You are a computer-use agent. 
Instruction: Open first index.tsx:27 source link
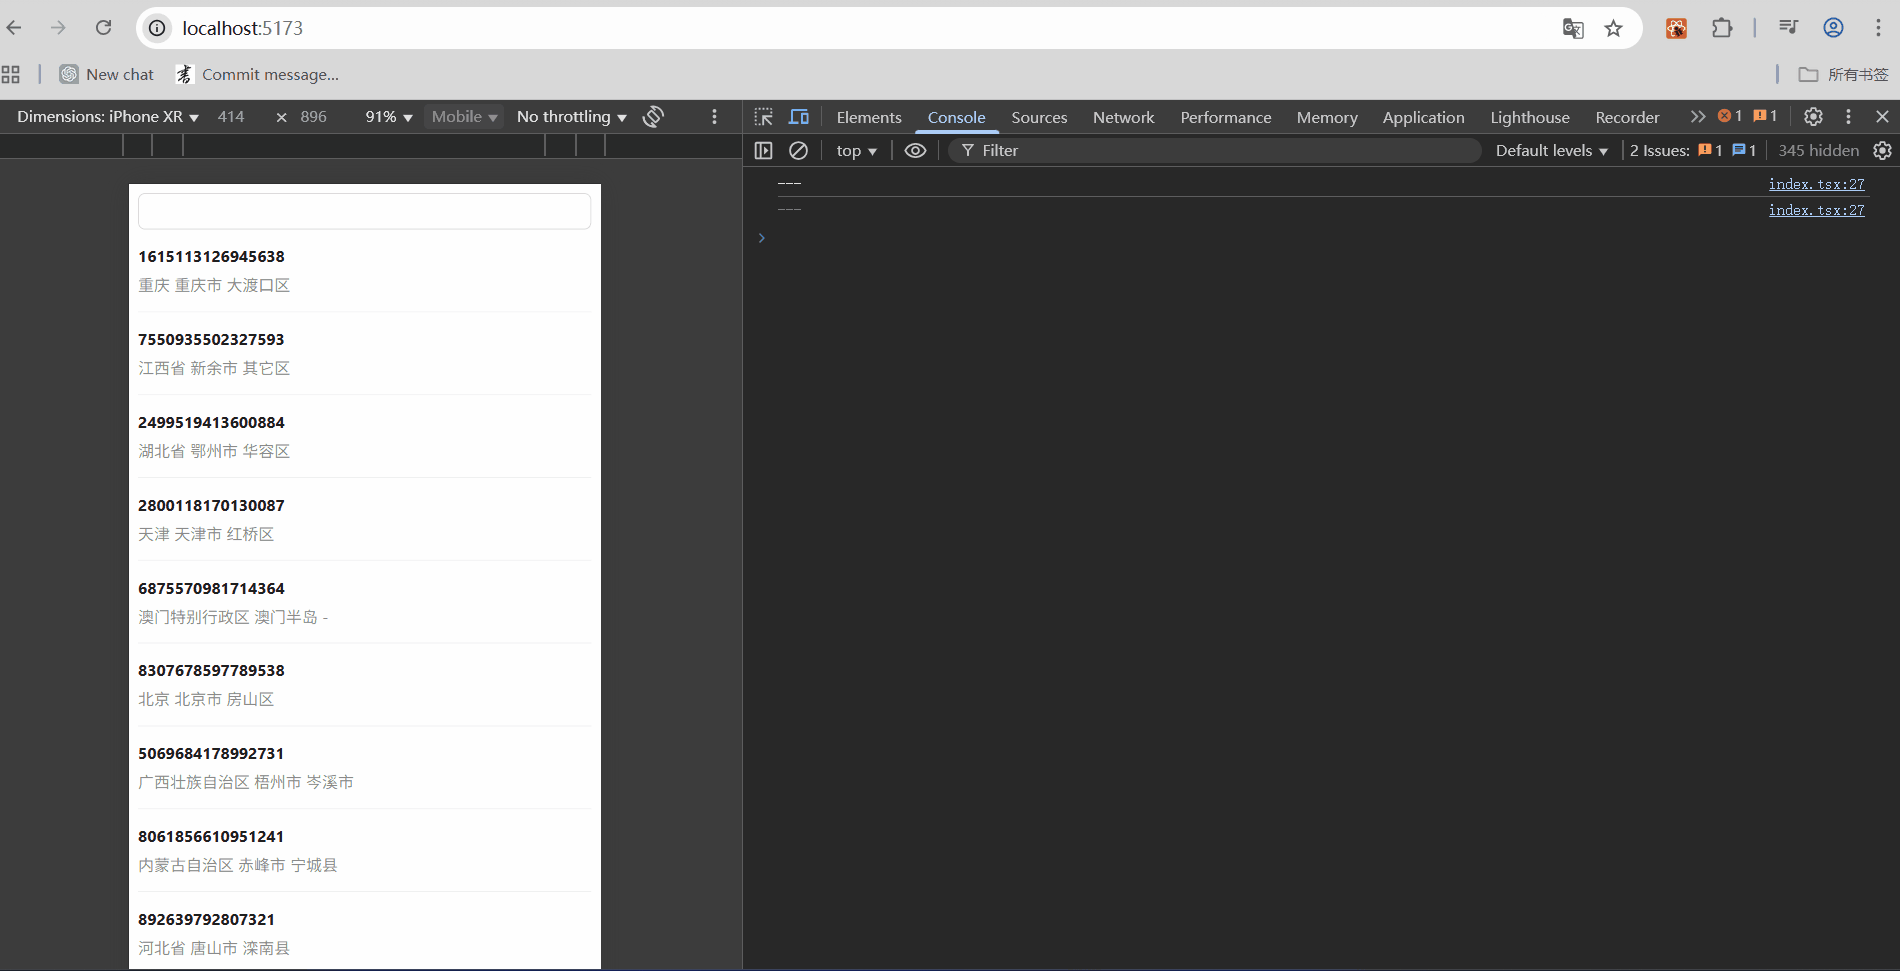(x=1816, y=184)
